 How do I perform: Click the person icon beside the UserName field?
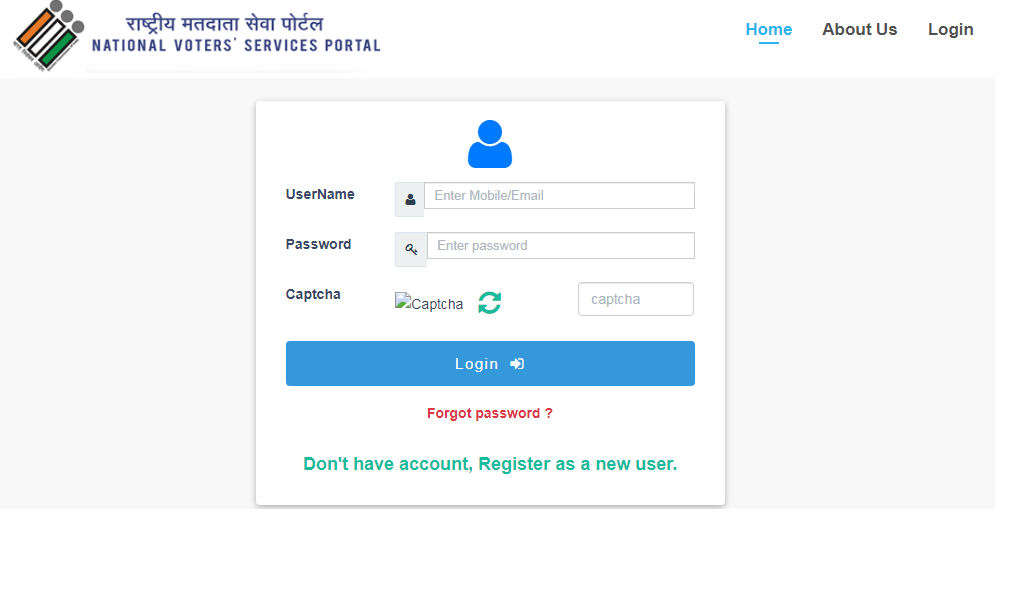pyautogui.click(x=409, y=199)
